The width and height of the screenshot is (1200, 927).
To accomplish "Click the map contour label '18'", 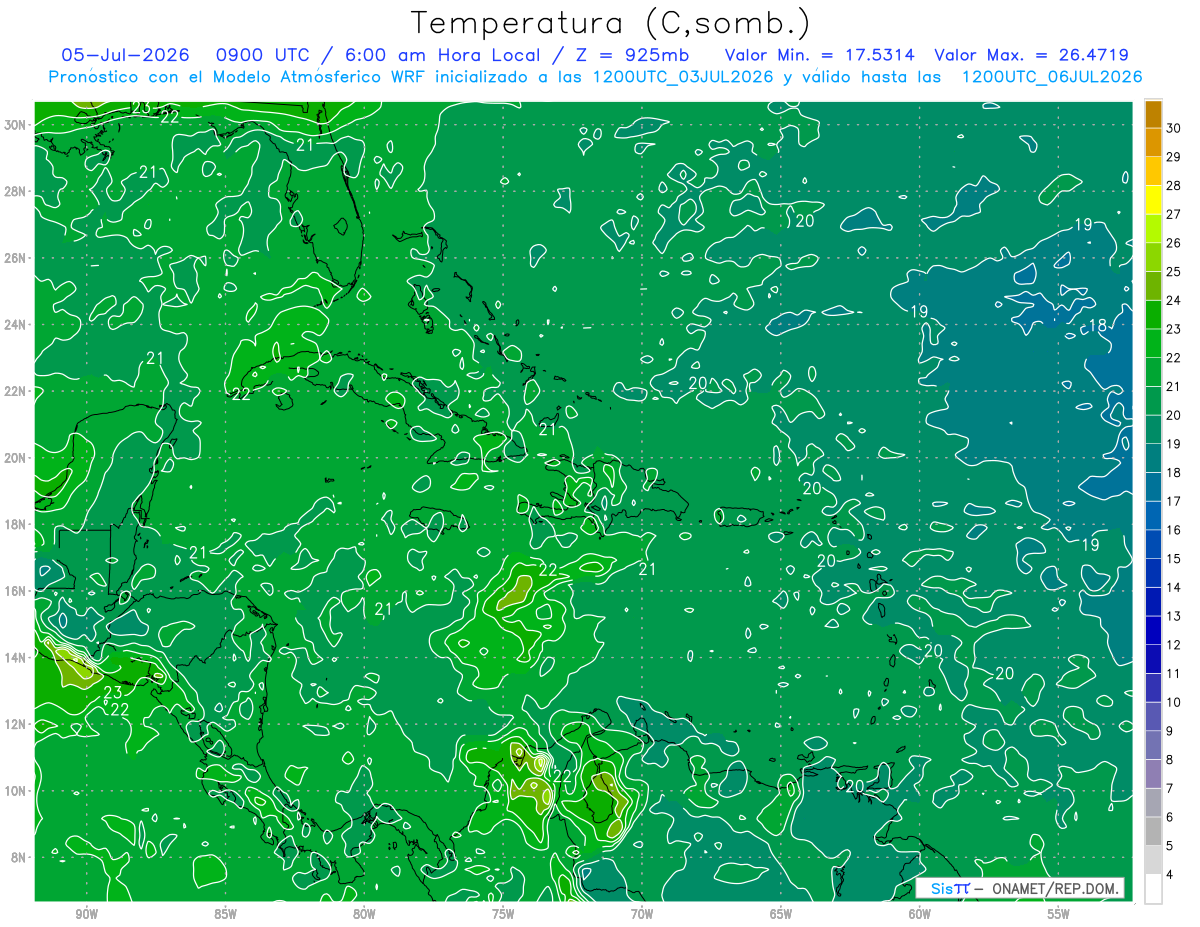I will pos(1097,325).
